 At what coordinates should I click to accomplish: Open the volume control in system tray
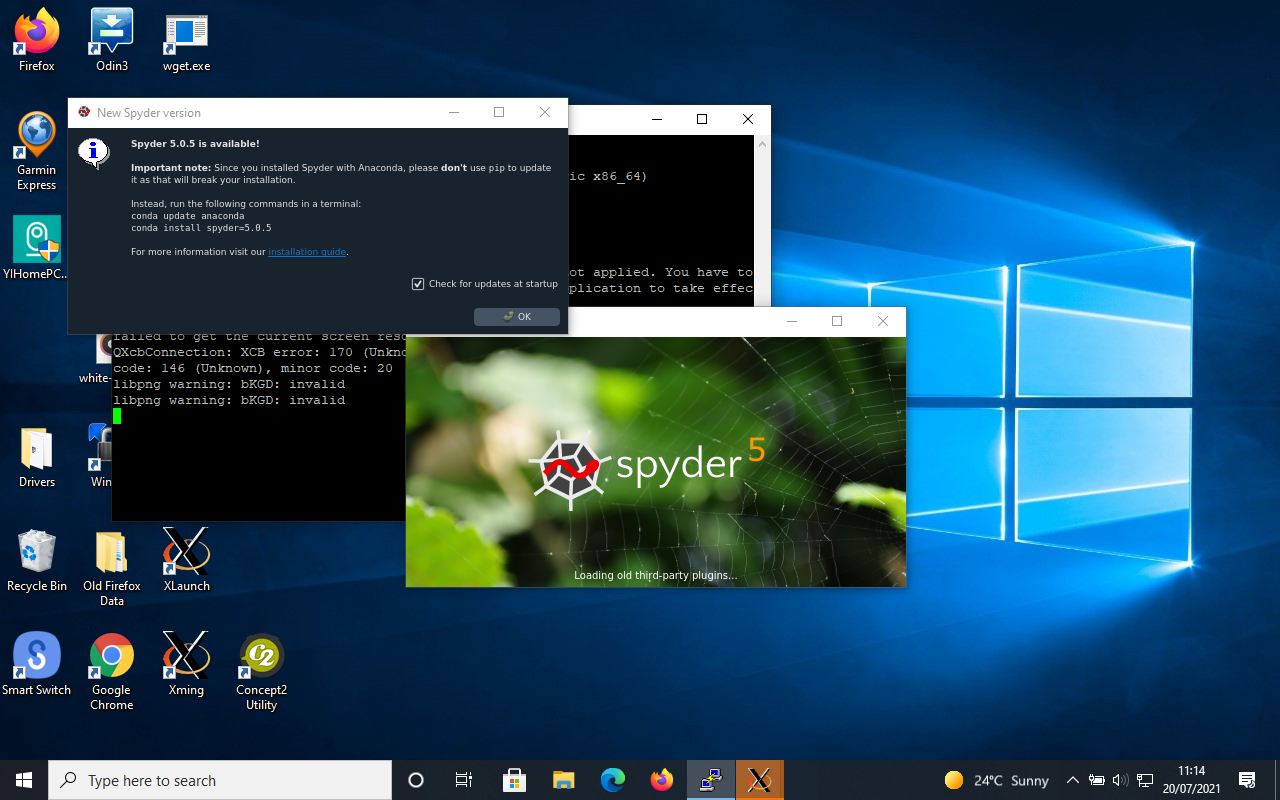click(x=1120, y=780)
